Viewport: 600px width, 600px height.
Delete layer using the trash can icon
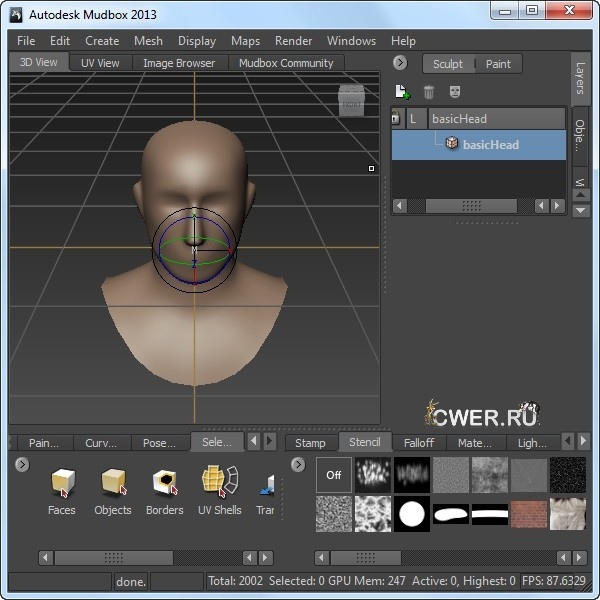pos(429,92)
